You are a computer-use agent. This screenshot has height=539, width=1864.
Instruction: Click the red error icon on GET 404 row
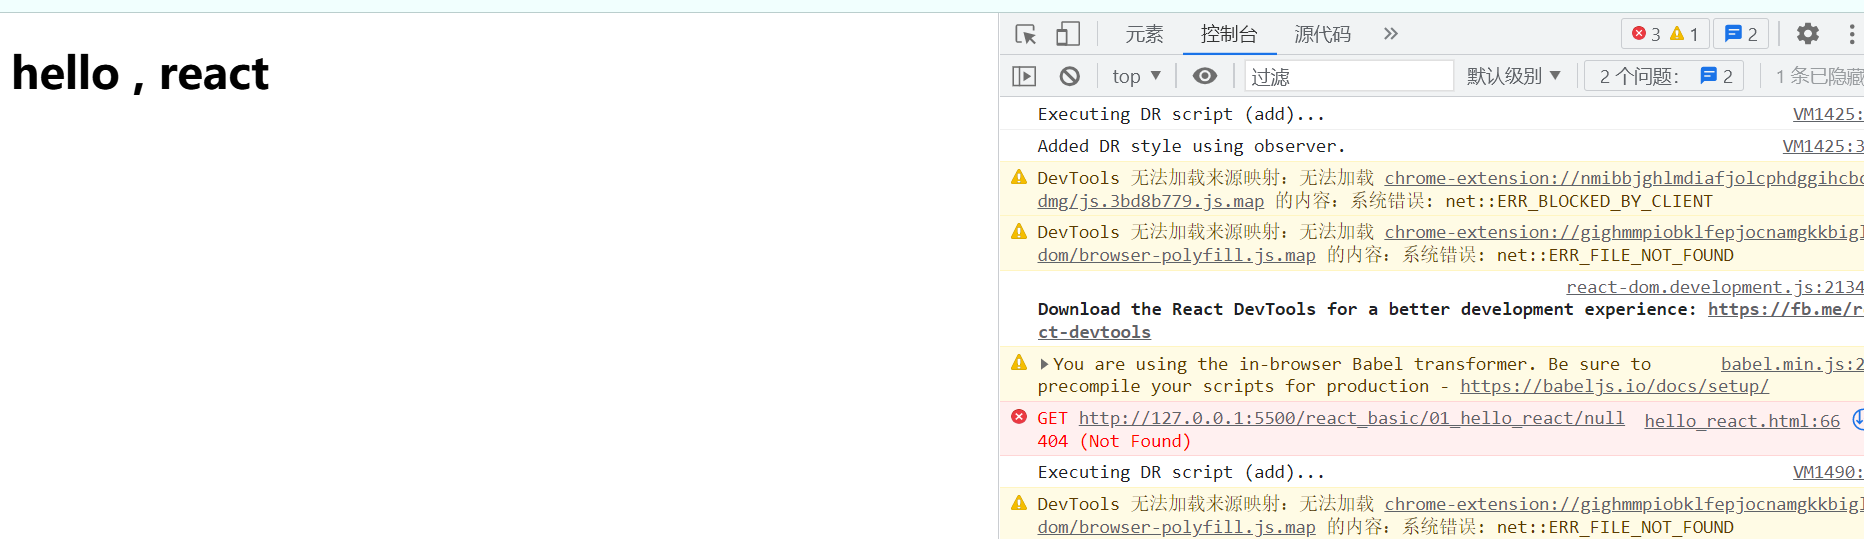pyautogui.click(x=1019, y=417)
